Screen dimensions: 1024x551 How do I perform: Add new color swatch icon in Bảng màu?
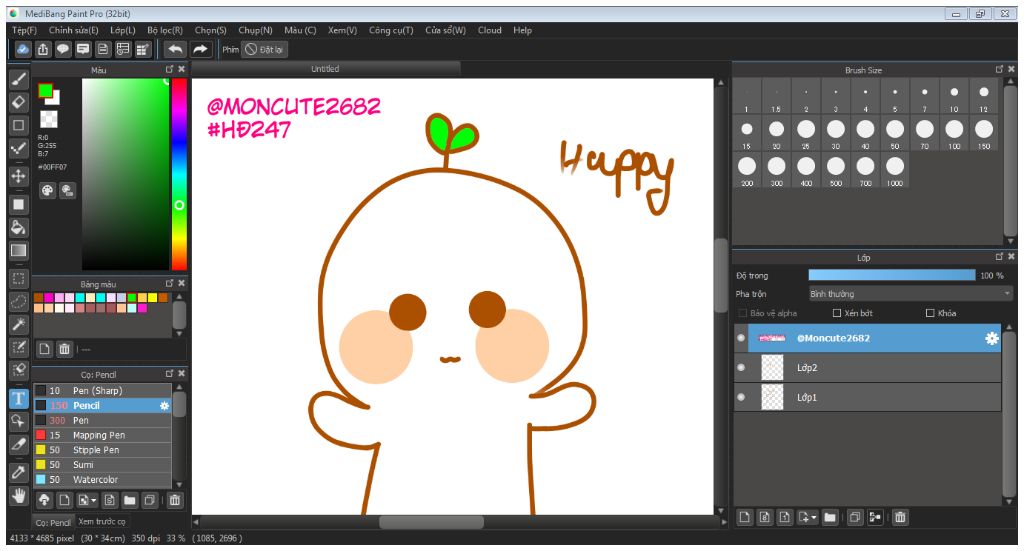pos(44,349)
